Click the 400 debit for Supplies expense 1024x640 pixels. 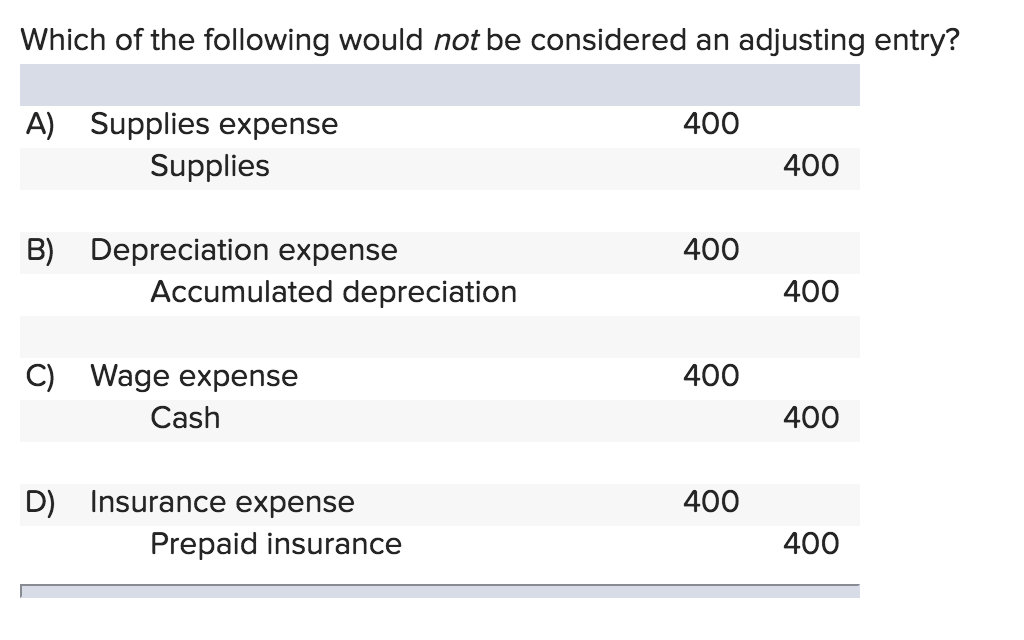point(711,124)
